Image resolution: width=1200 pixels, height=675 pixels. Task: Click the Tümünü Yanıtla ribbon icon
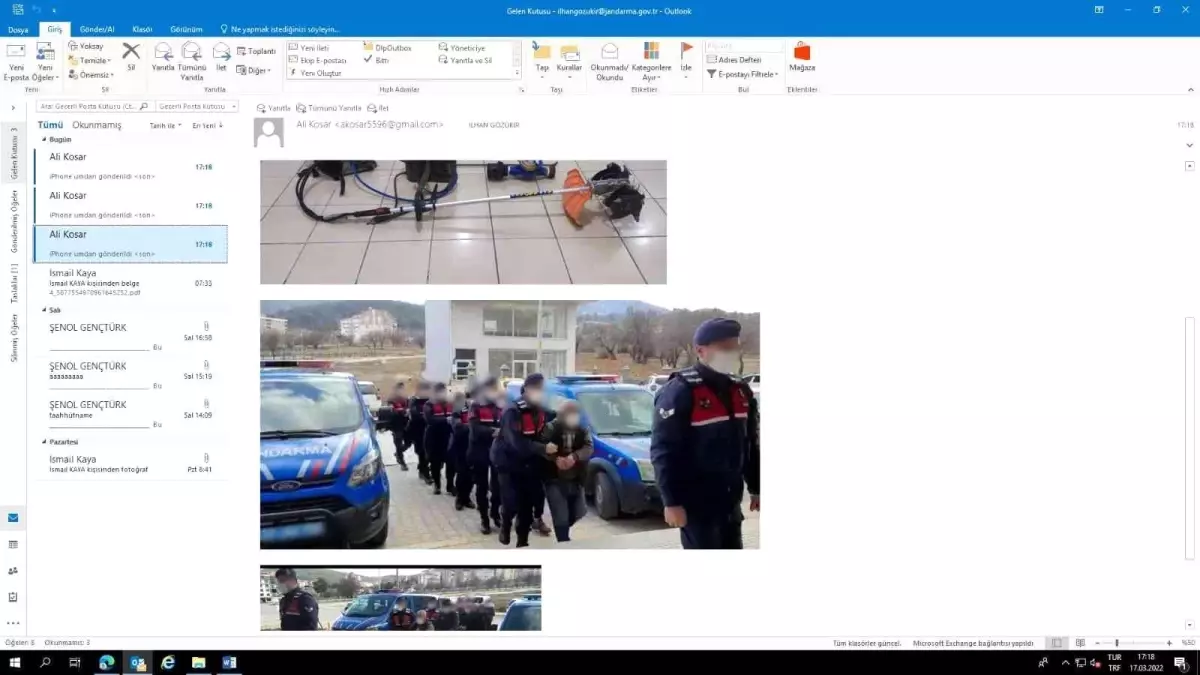tap(192, 60)
